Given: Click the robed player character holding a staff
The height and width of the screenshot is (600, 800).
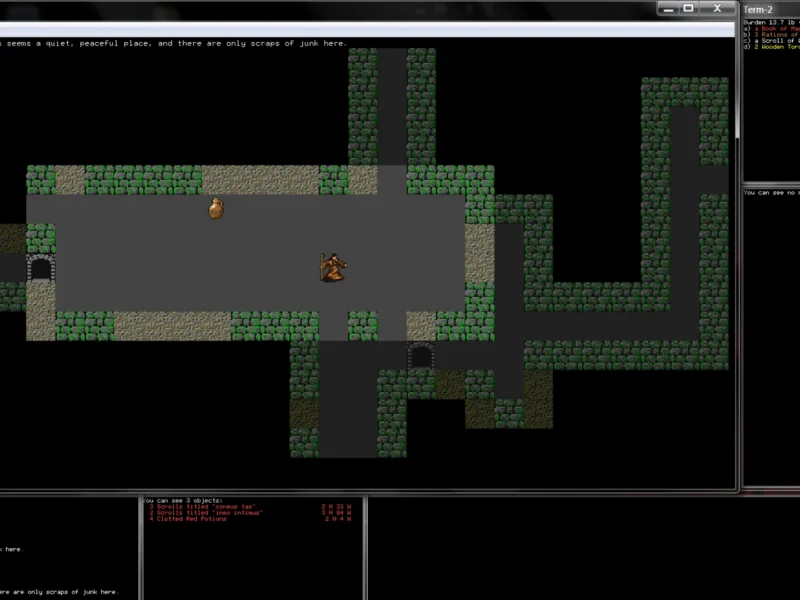Looking at the screenshot, I should click(333, 267).
